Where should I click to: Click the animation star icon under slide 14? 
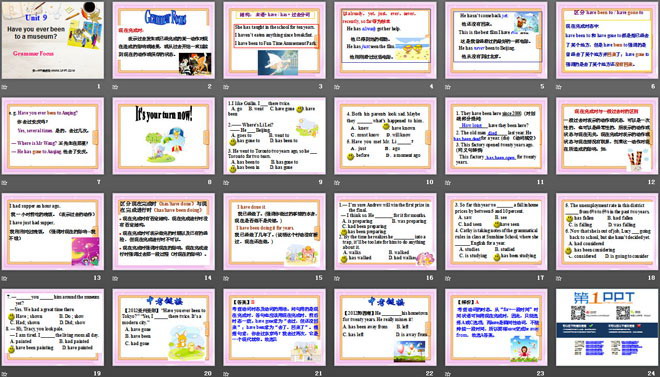coord(115,278)
